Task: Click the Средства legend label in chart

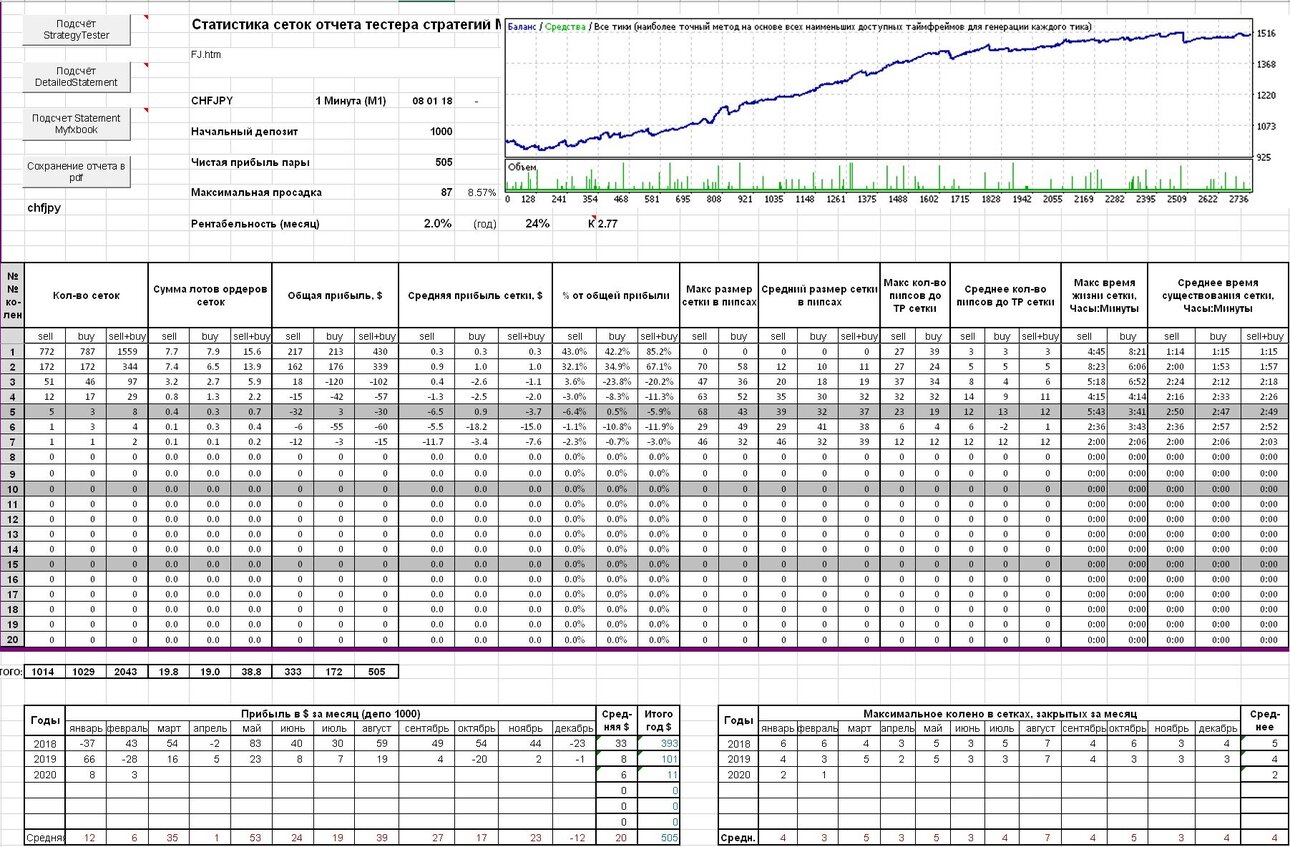Action: 564,26
